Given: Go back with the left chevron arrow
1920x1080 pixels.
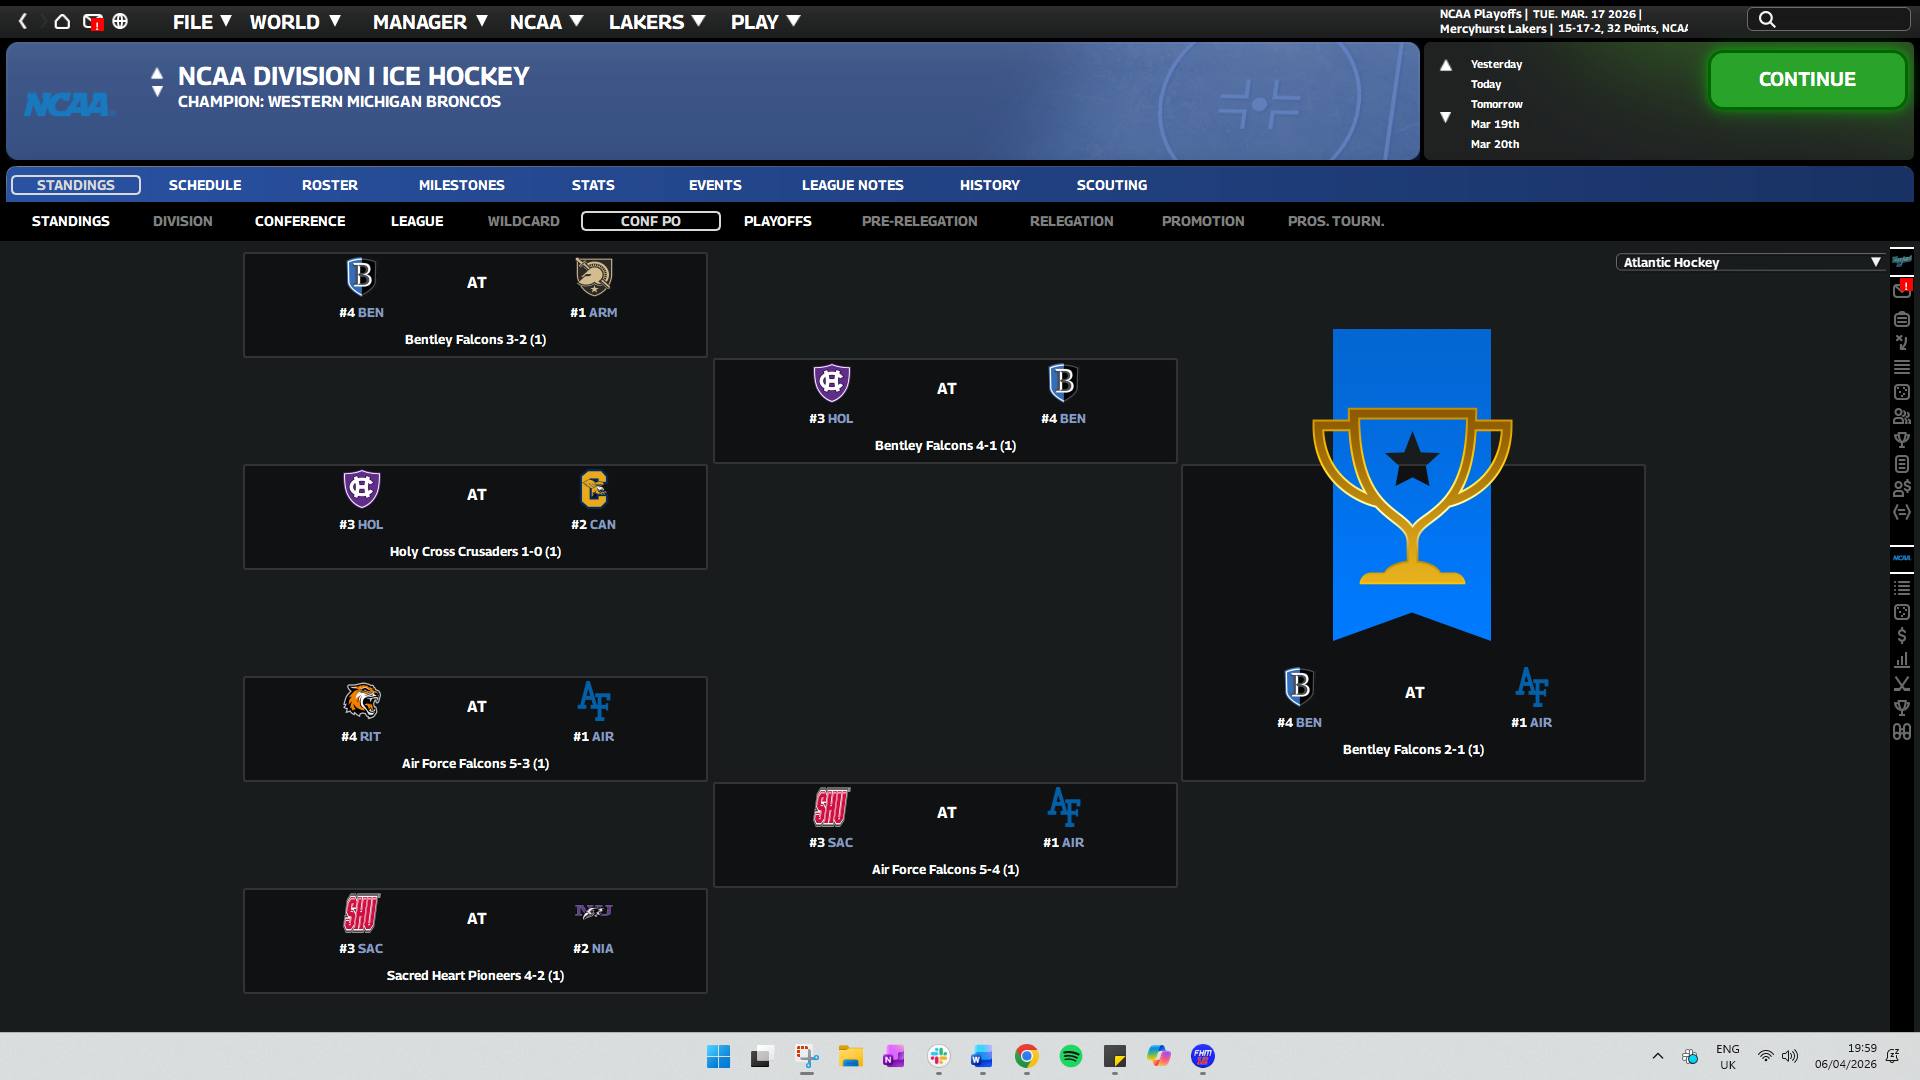Looking at the screenshot, I should [x=23, y=21].
